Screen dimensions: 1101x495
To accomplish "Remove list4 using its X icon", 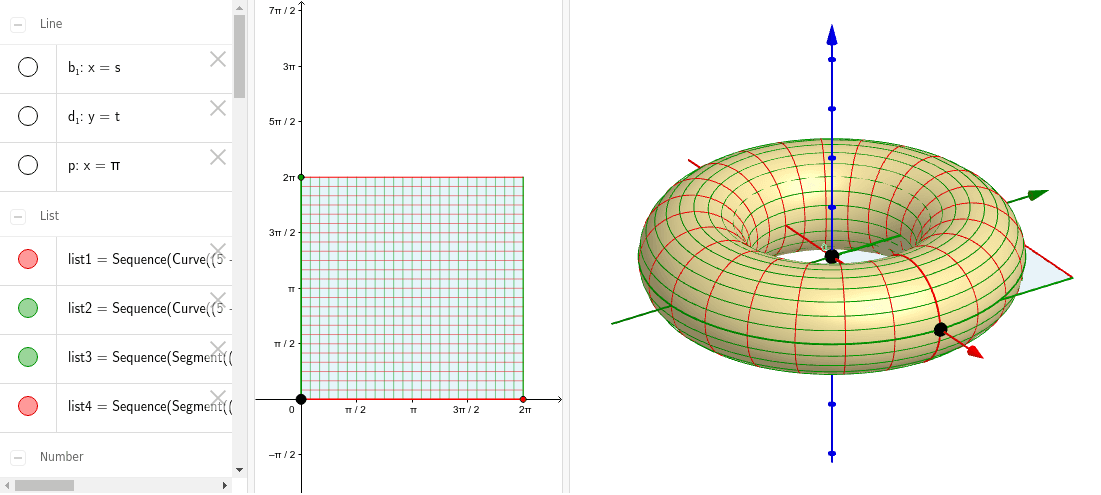I will coord(218,398).
